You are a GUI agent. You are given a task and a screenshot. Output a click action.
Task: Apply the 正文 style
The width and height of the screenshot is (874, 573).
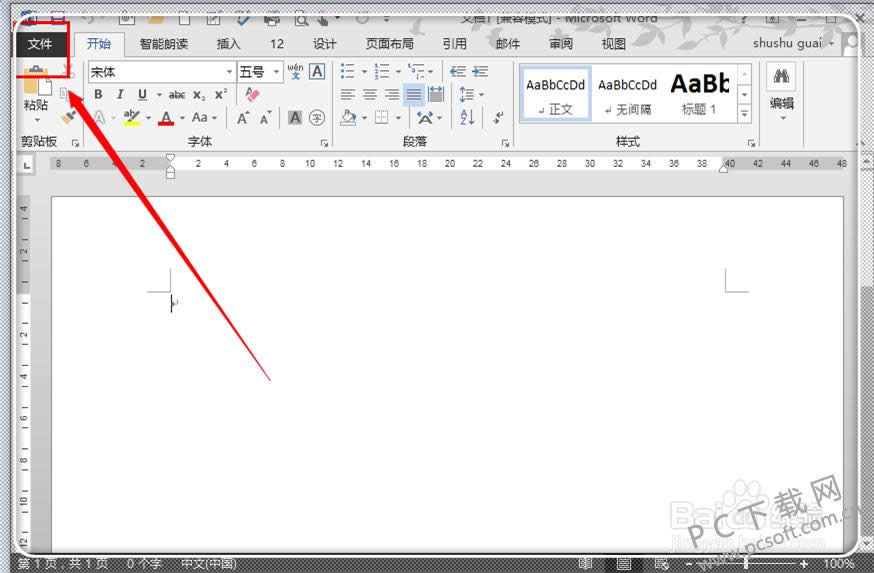coord(555,94)
